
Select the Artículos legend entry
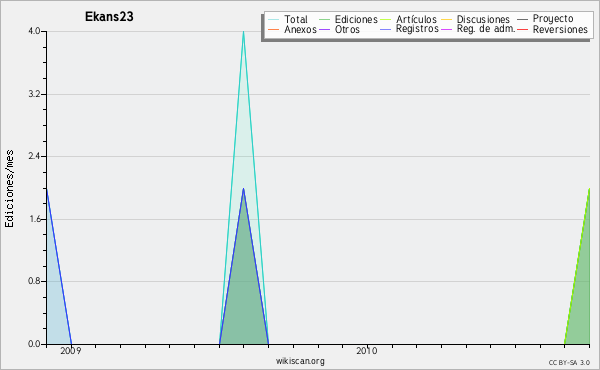click(x=416, y=19)
